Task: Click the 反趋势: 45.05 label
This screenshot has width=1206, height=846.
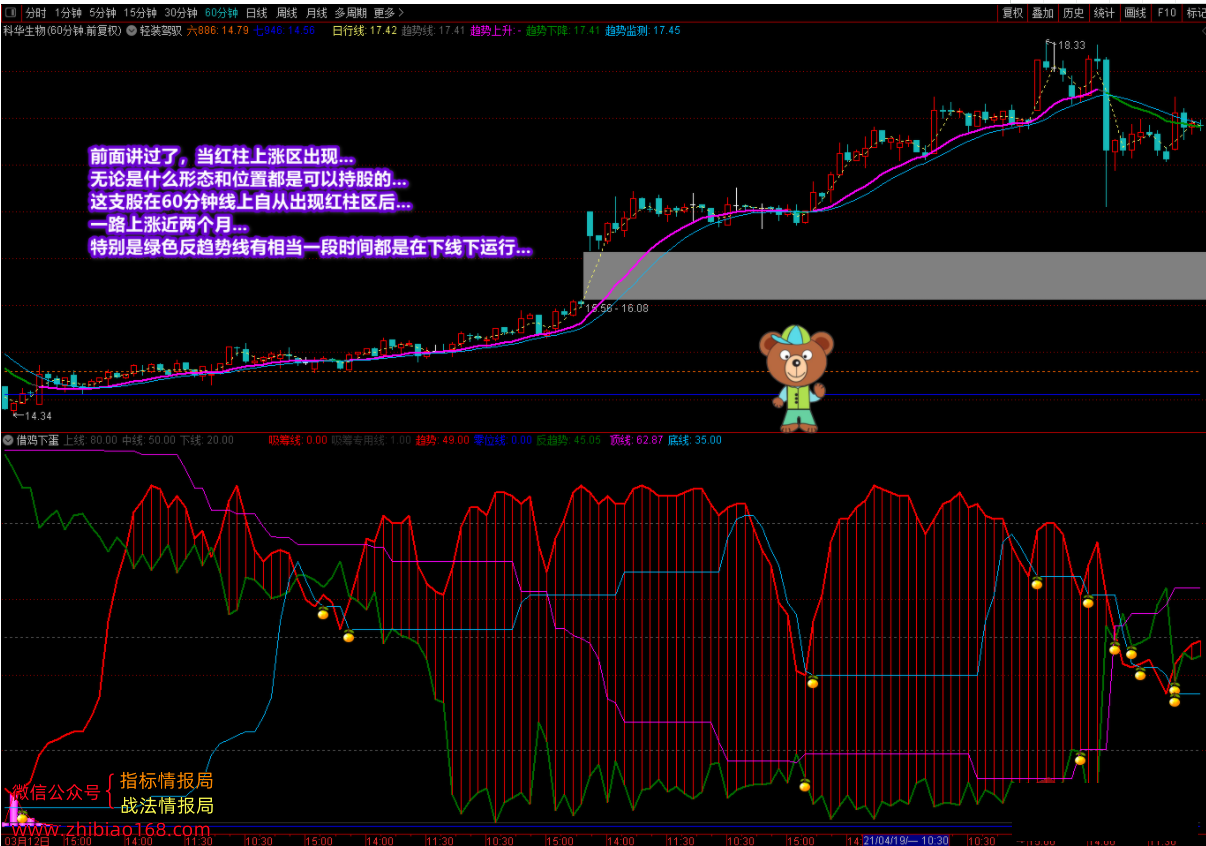Action: (x=569, y=440)
